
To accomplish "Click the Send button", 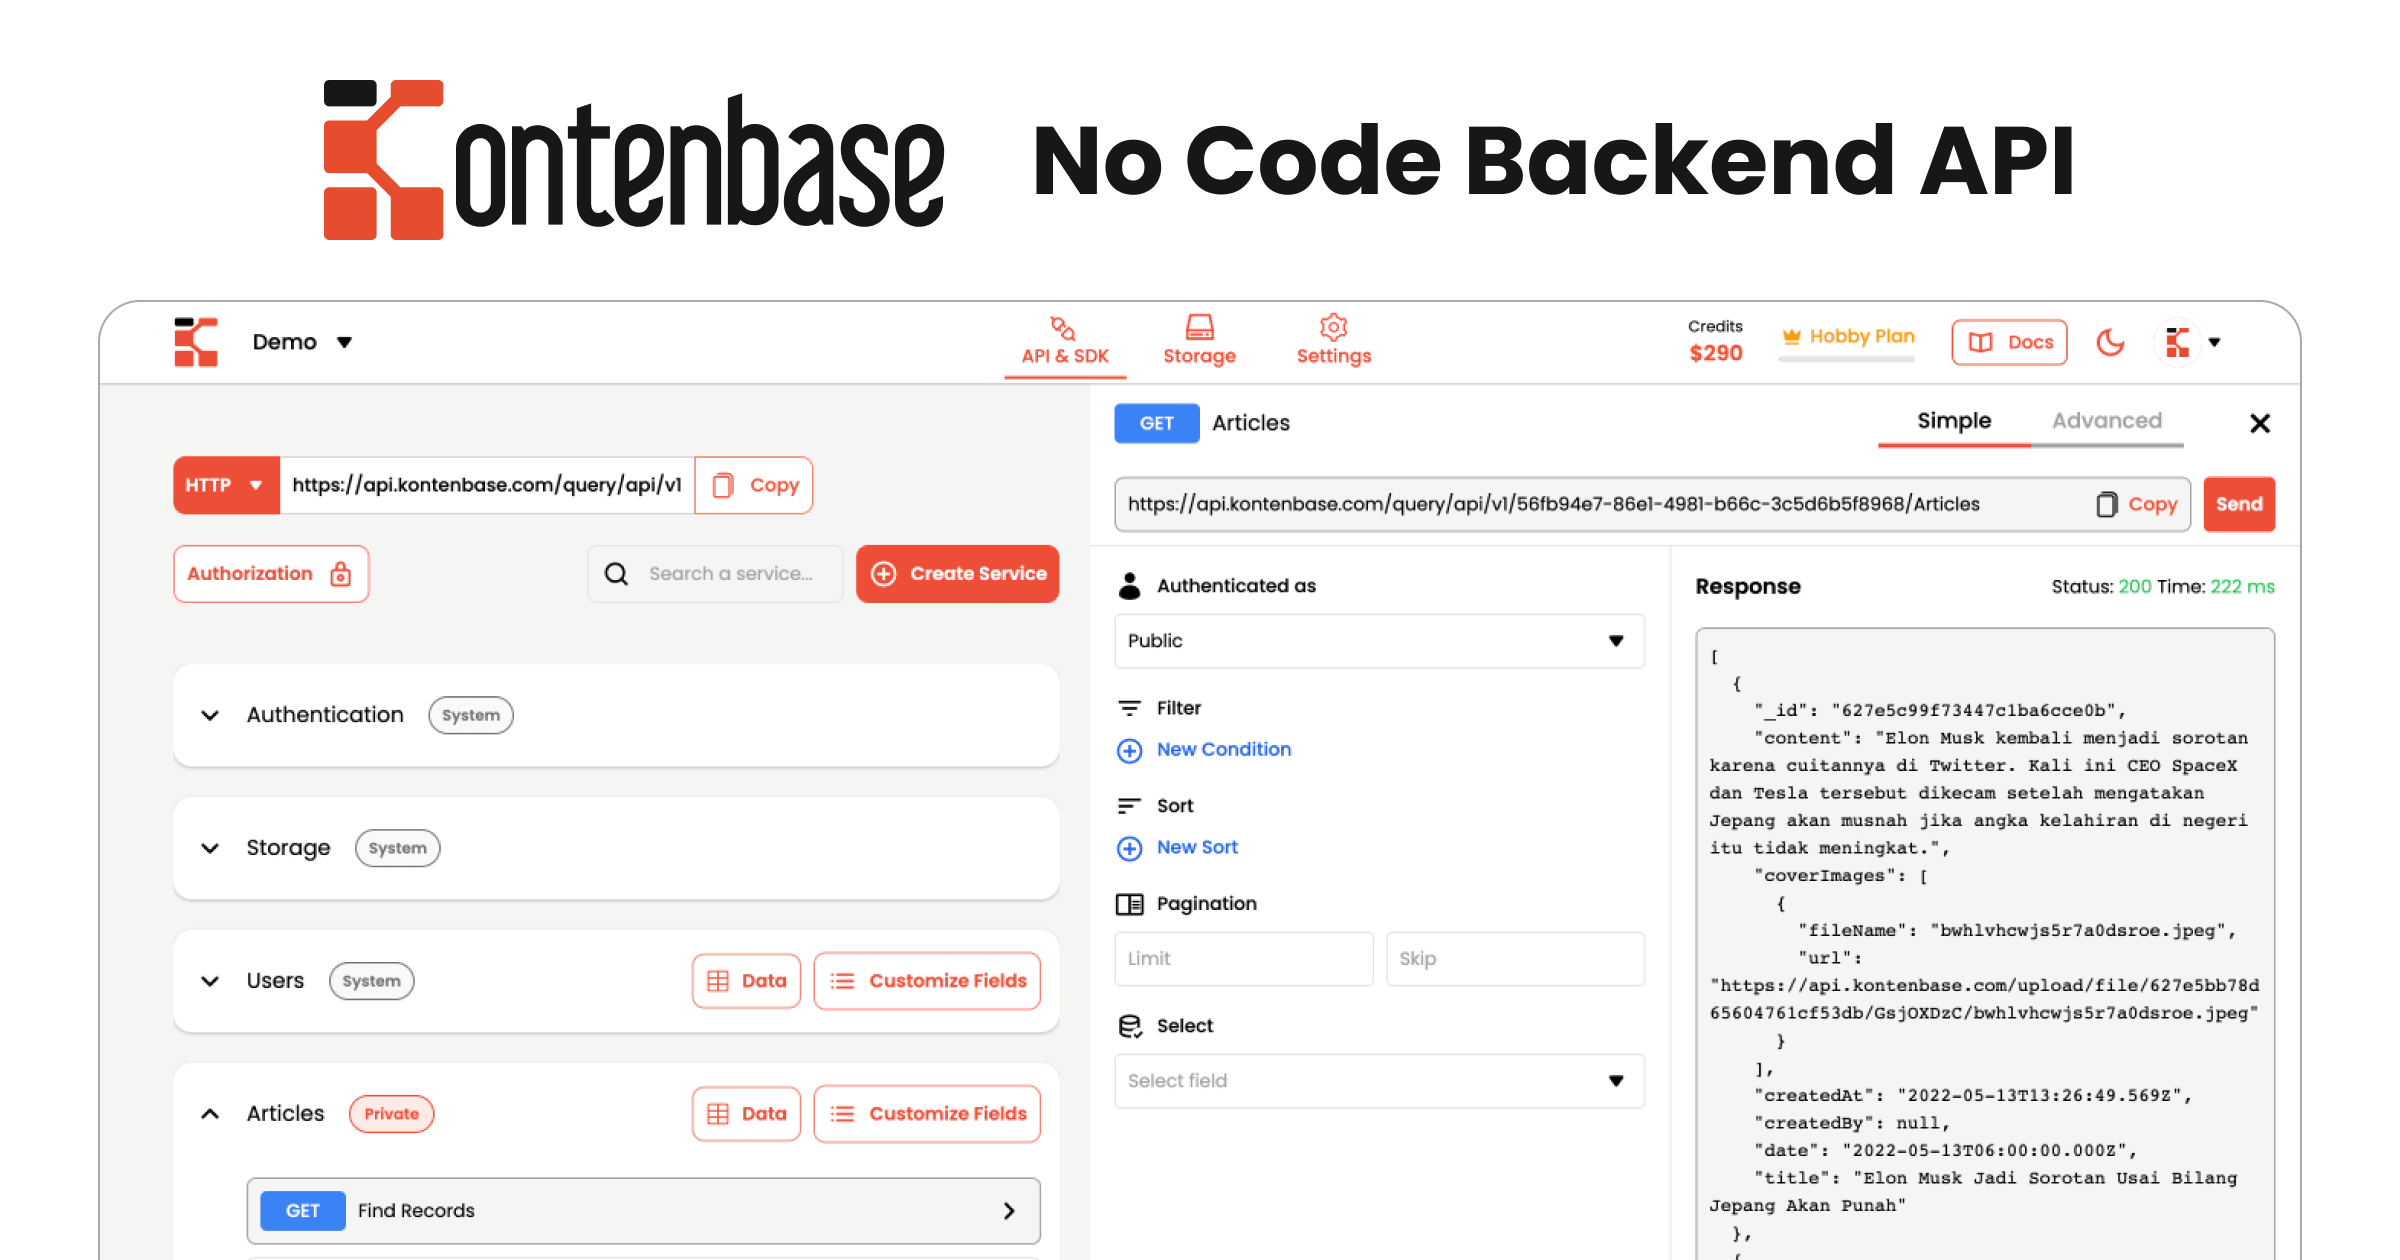I will (x=2239, y=504).
